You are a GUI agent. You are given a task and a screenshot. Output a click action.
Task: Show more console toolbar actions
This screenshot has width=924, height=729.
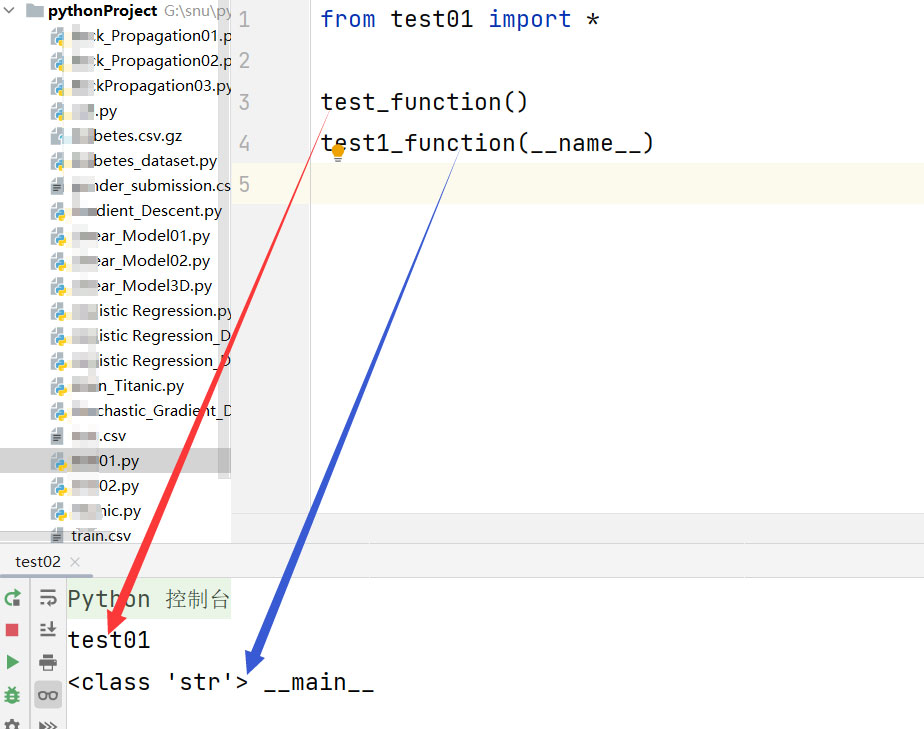(48, 724)
